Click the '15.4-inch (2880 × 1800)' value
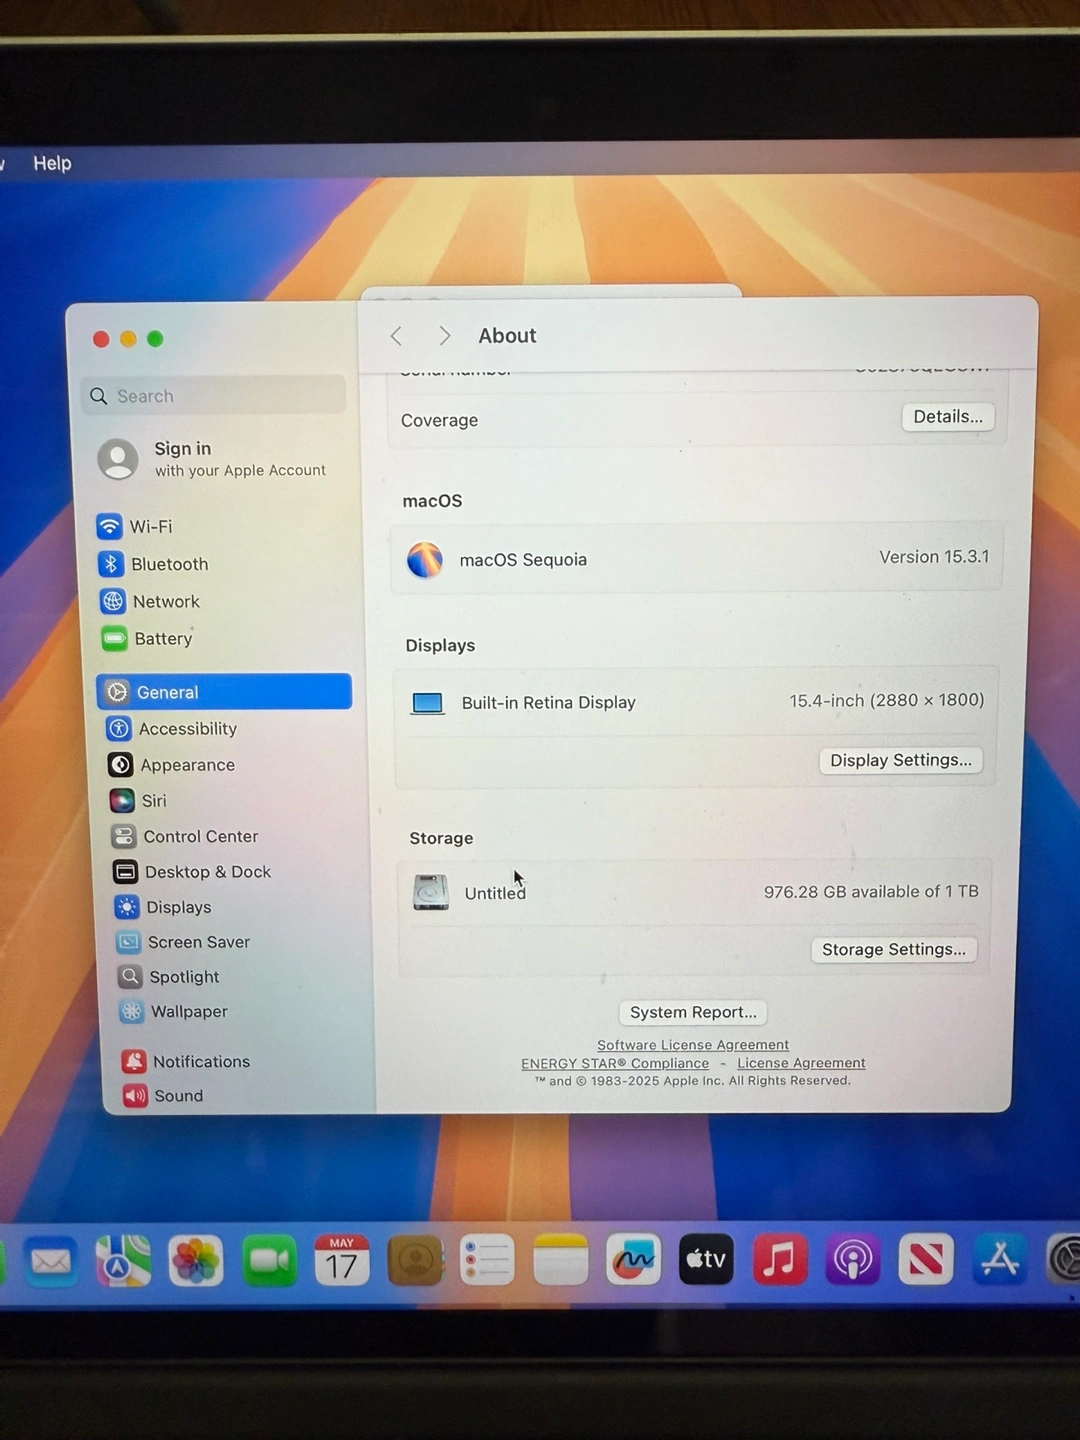 887,700
